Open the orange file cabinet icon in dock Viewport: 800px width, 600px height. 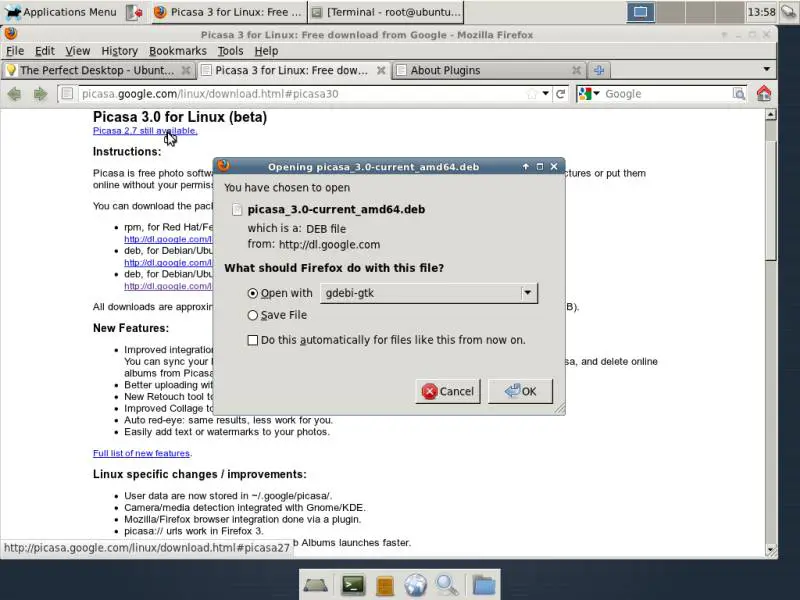(x=385, y=586)
